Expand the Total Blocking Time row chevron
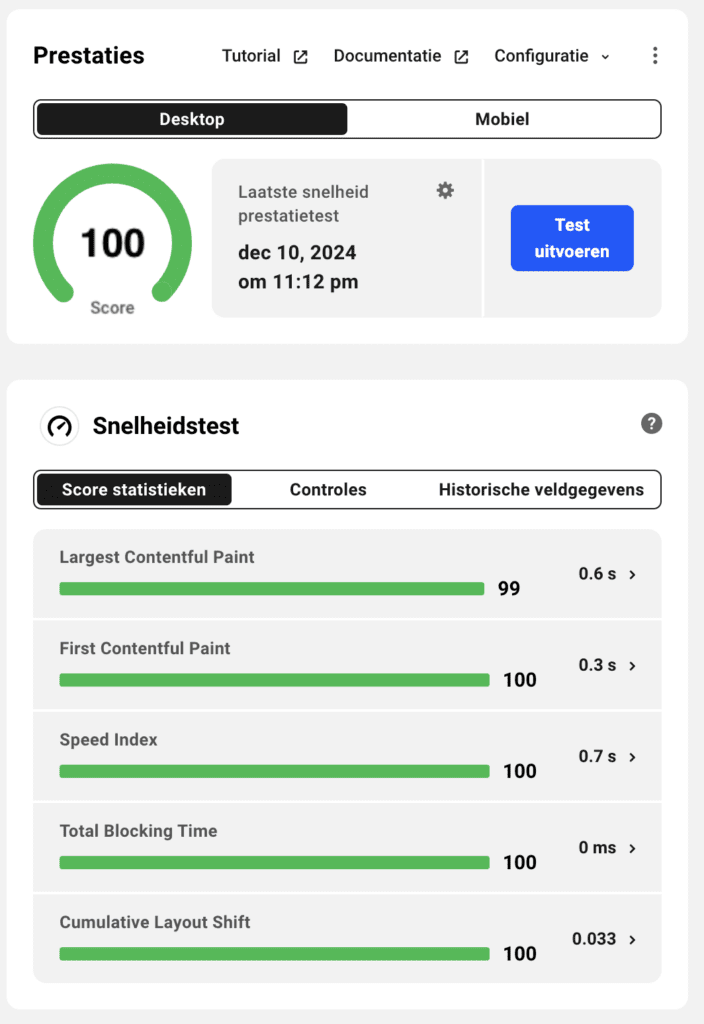 [x=632, y=848]
